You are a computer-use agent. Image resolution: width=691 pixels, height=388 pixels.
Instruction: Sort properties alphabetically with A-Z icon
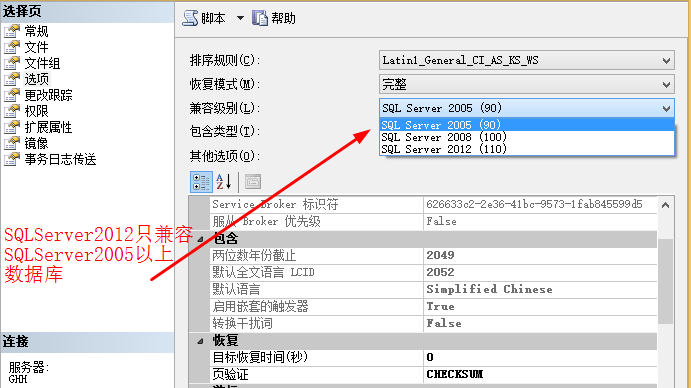coord(224,182)
